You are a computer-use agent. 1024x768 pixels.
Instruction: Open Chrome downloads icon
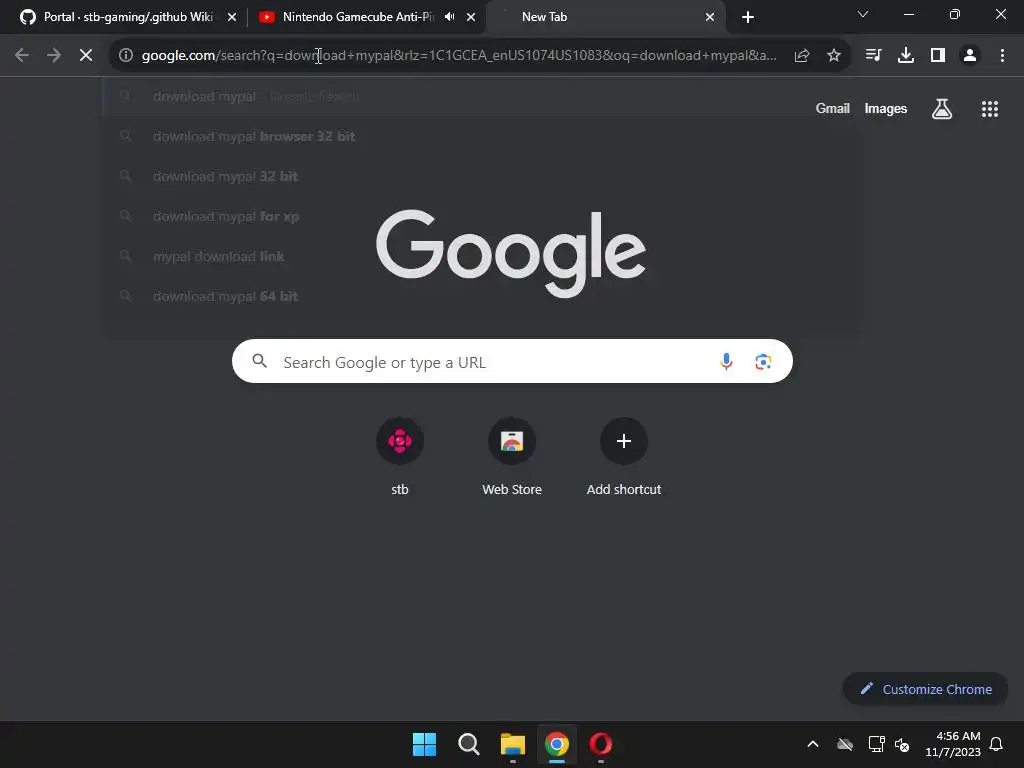(906, 56)
